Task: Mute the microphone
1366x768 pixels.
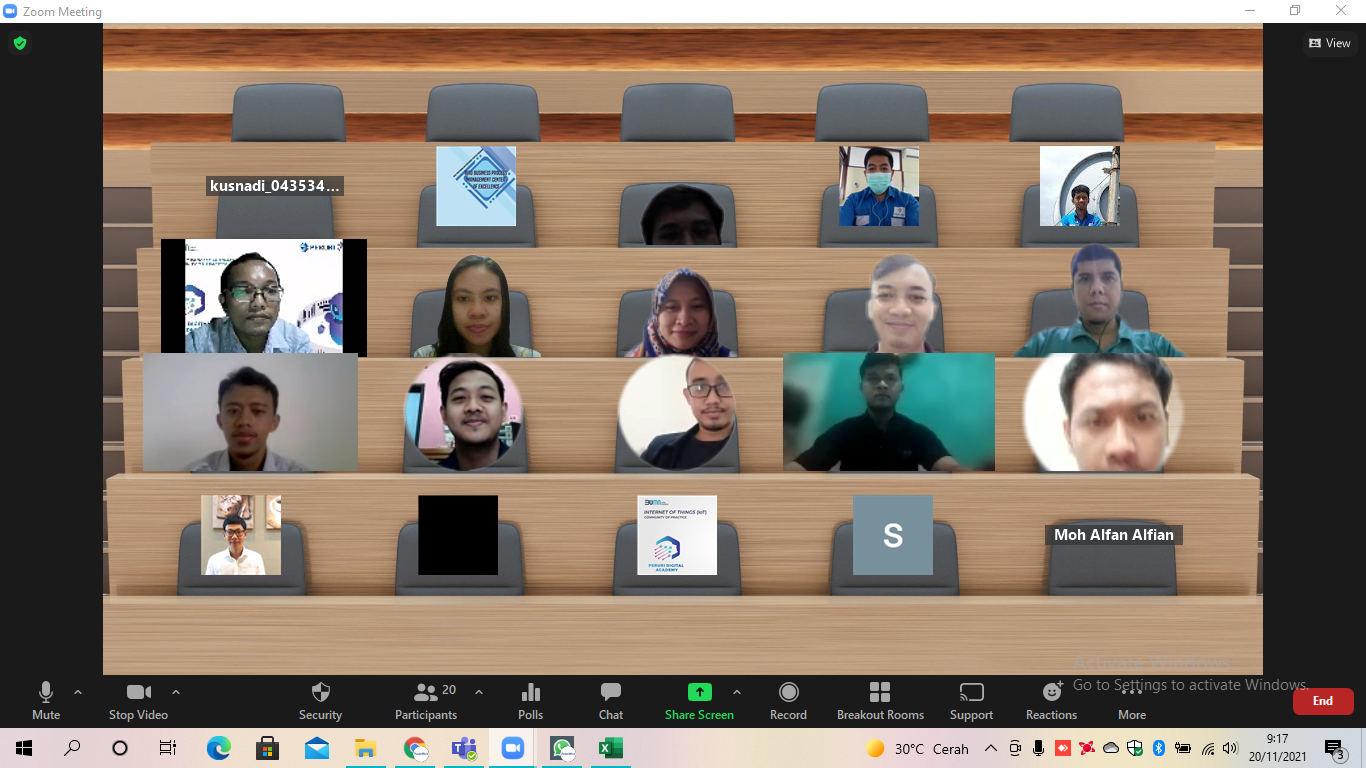Action: click(x=46, y=700)
